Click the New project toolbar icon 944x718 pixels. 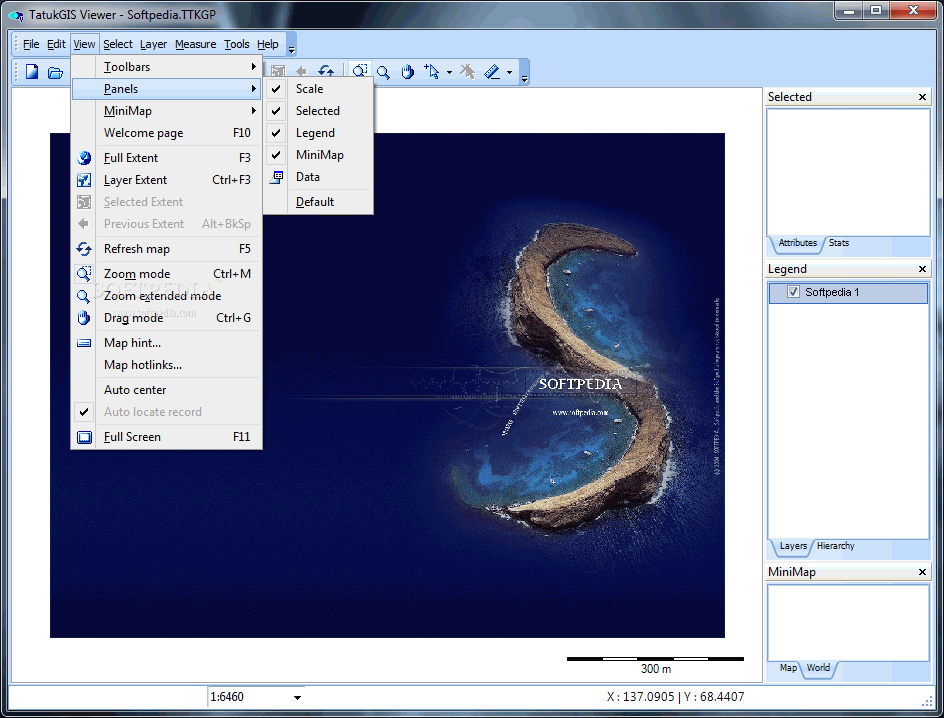tap(32, 72)
